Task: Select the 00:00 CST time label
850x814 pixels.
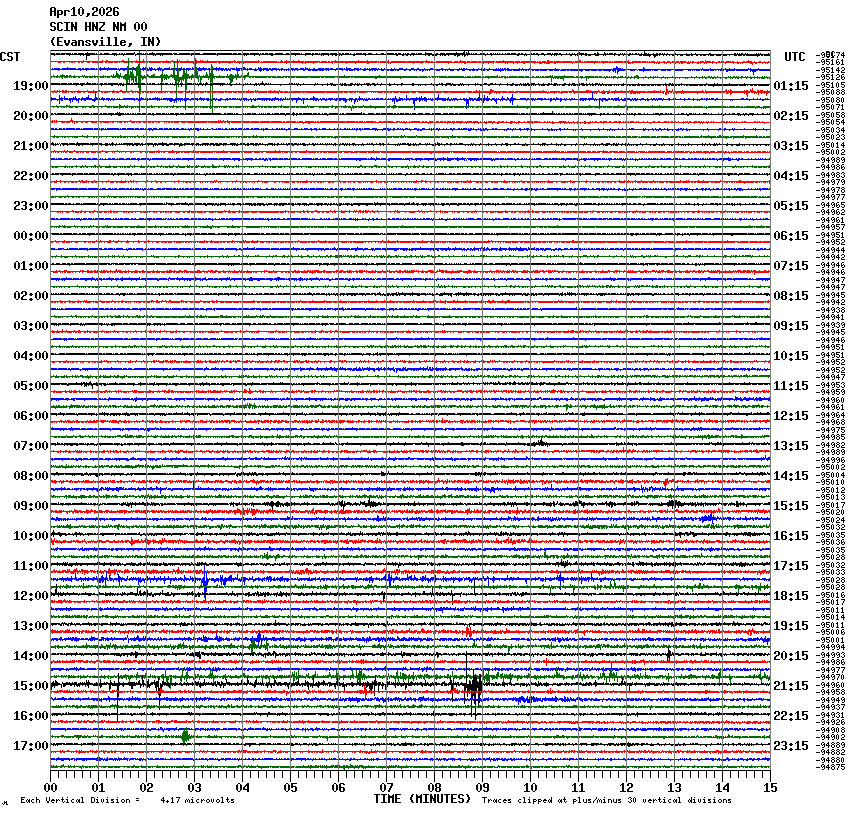Action: pos(31,236)
